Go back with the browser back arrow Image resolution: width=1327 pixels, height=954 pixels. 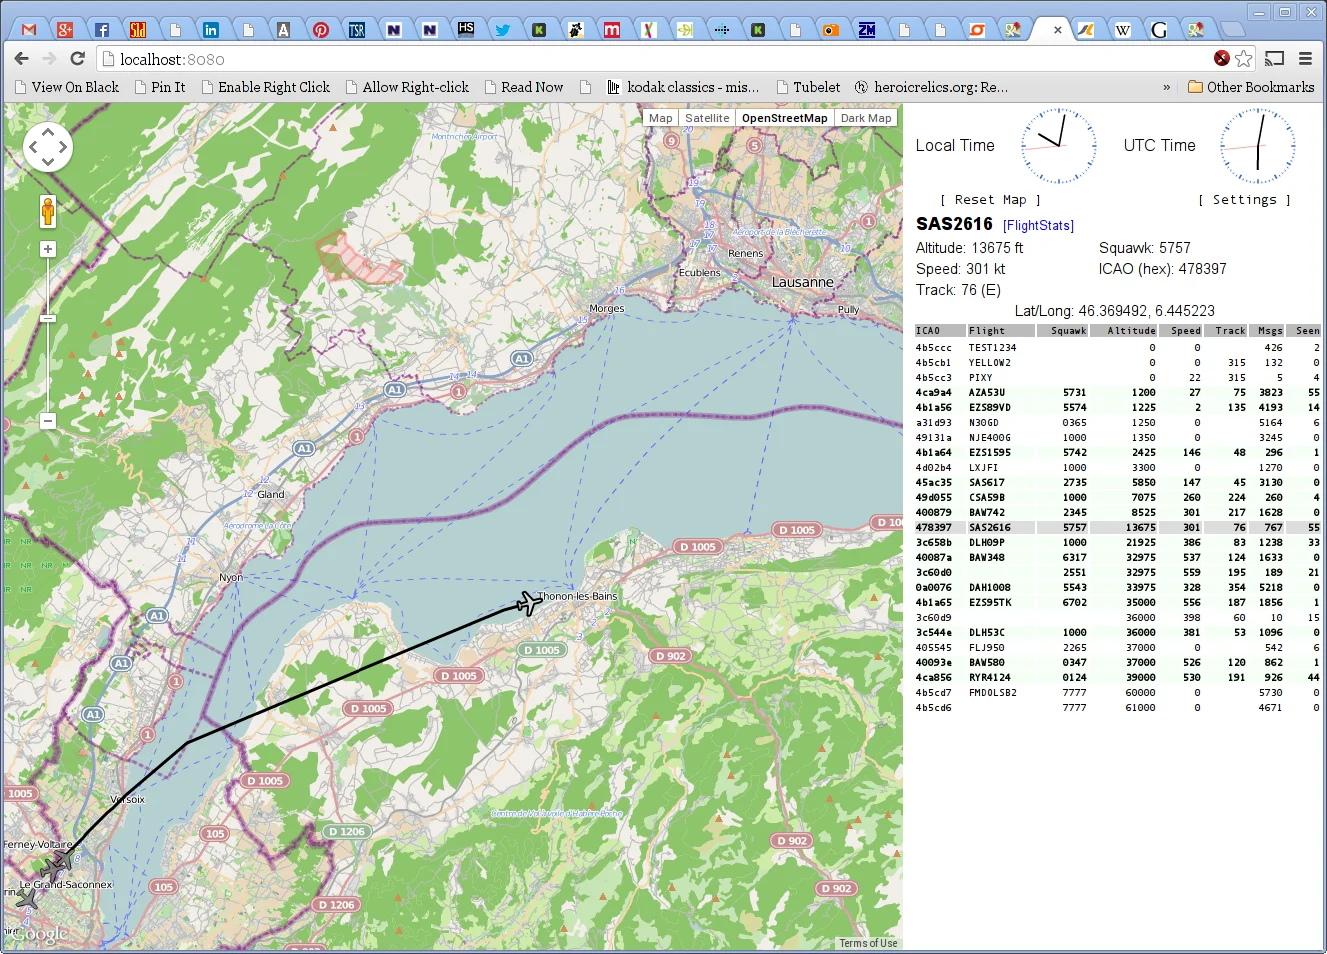point(22,59)
